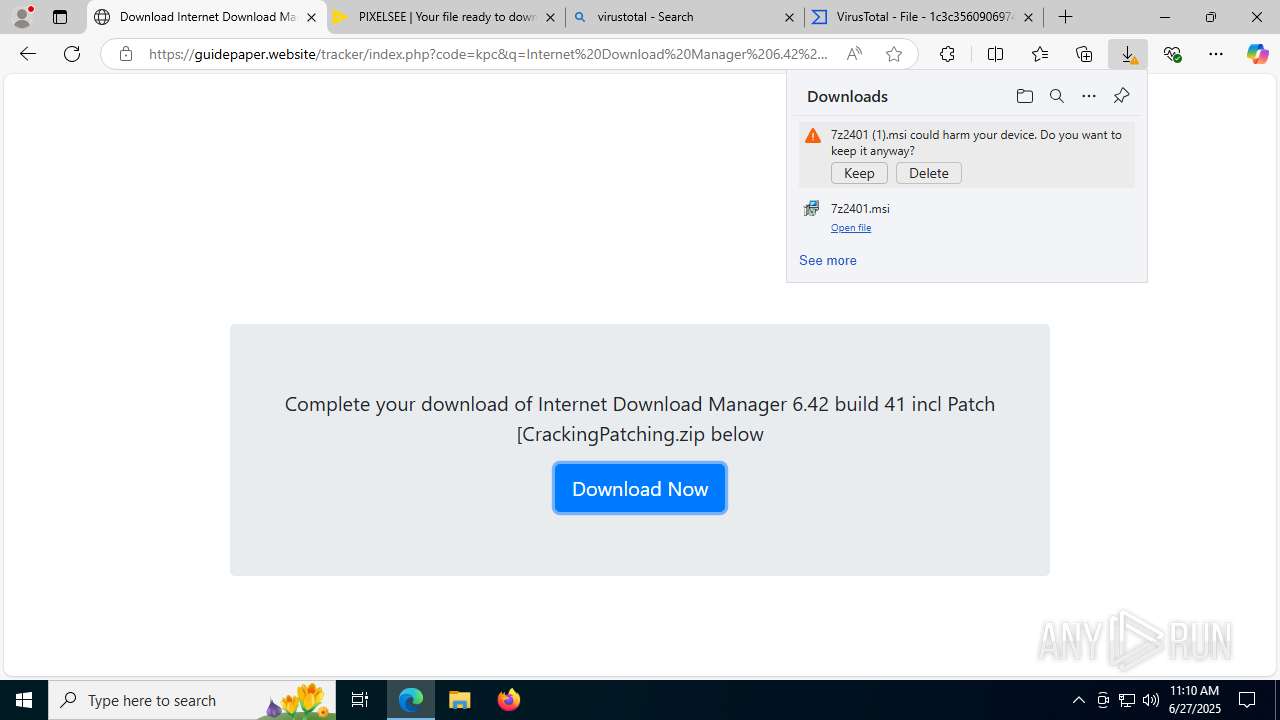
Task: Open the Favorites list icon
Action: [x=1040, y=54]
